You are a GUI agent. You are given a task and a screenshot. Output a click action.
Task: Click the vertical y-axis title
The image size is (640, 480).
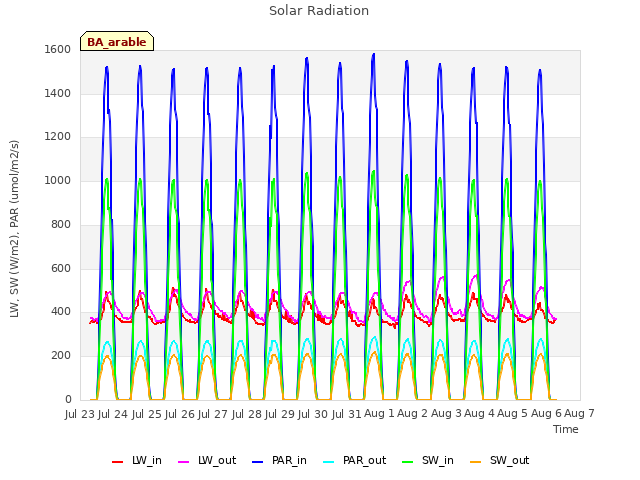click(x=14, y=229)
